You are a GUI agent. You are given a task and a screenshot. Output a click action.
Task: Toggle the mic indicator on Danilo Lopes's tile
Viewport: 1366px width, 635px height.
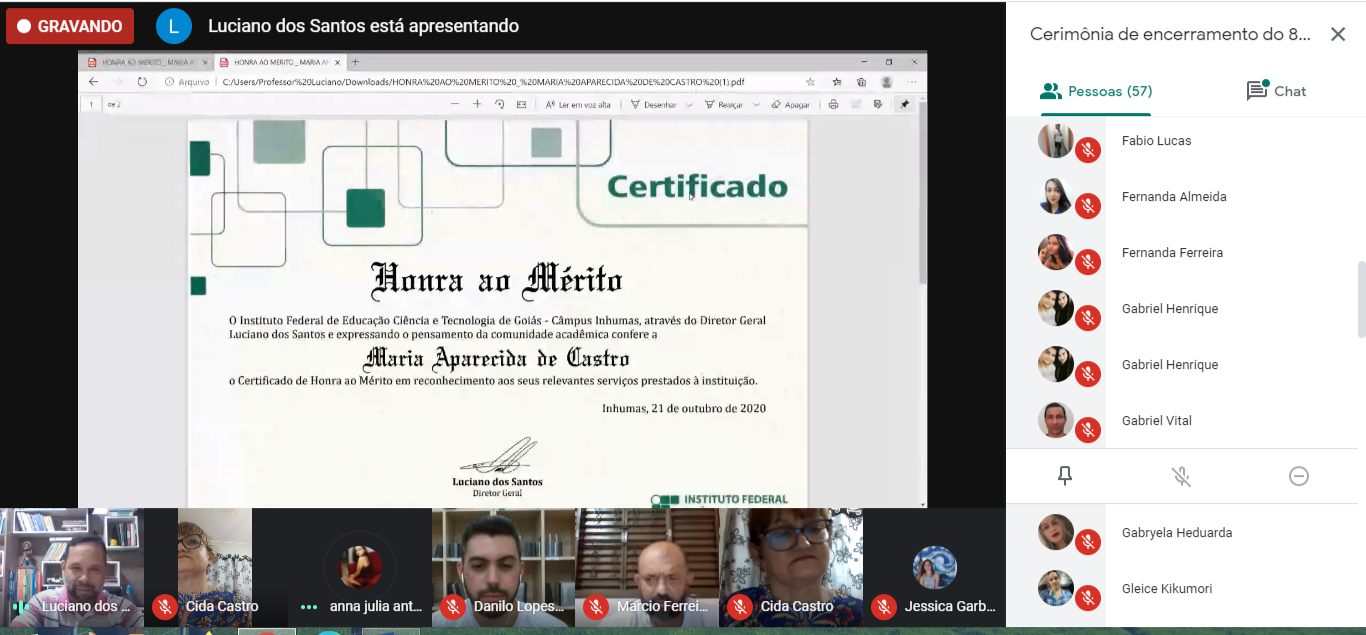click(x=453, y=606)
